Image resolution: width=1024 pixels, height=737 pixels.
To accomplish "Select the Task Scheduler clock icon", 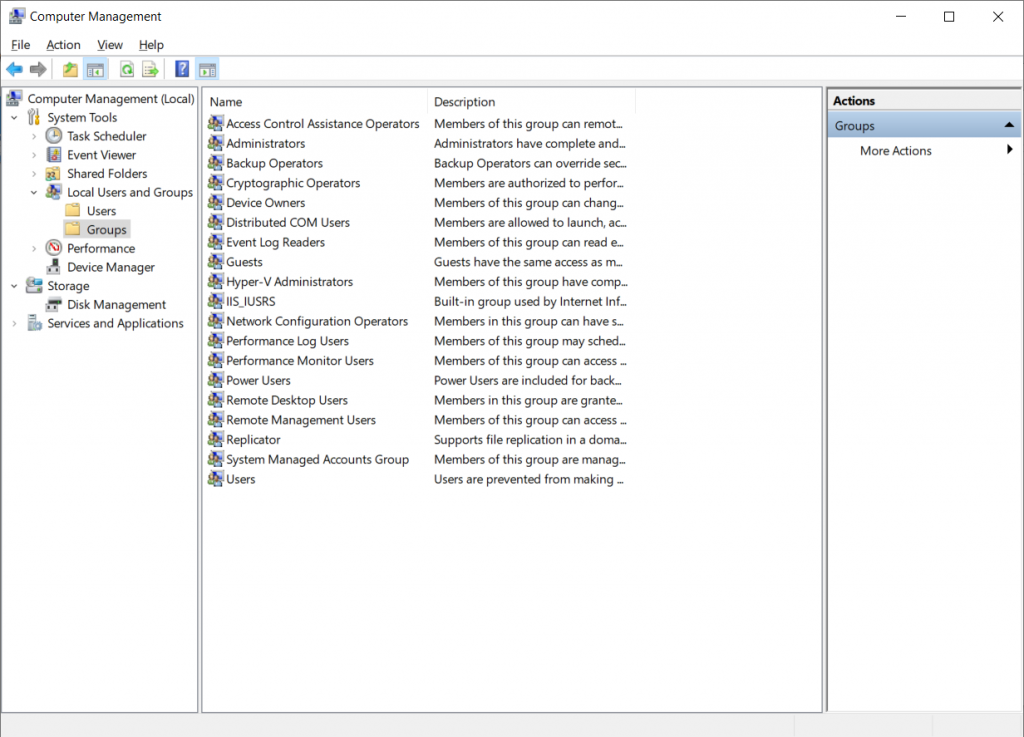I will pos(54,136).
